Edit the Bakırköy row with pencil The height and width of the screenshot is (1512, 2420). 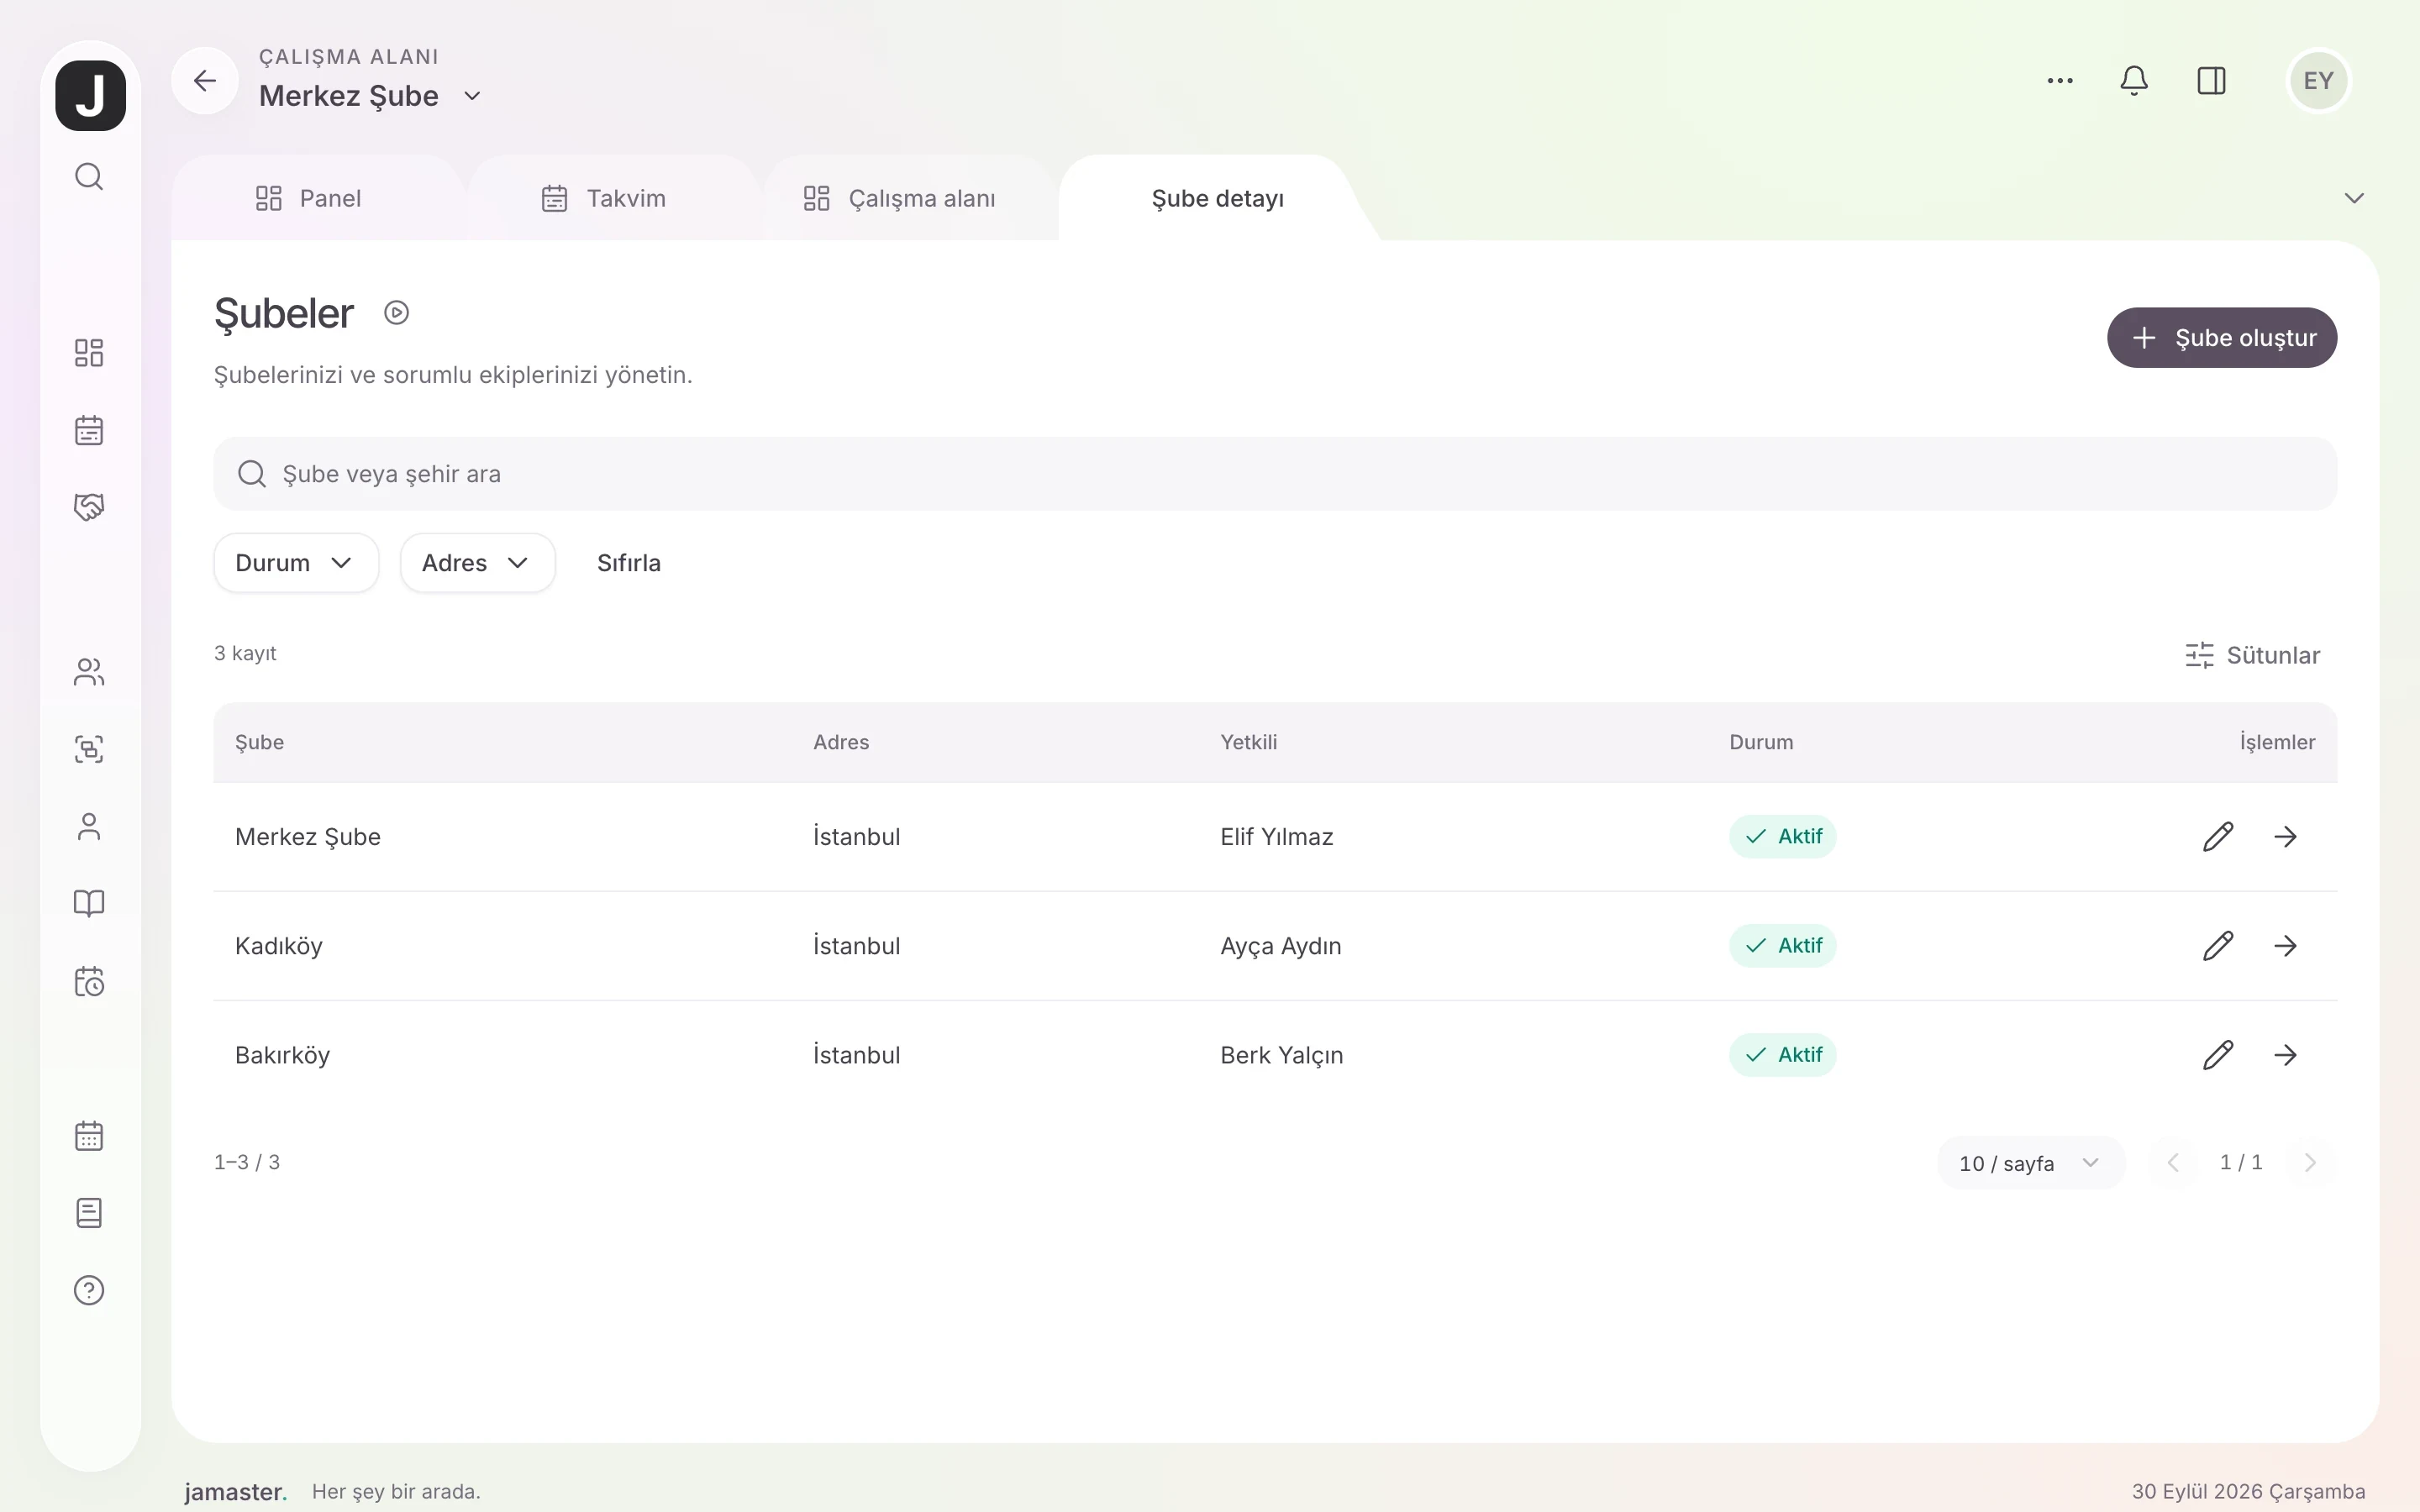2218,1055
